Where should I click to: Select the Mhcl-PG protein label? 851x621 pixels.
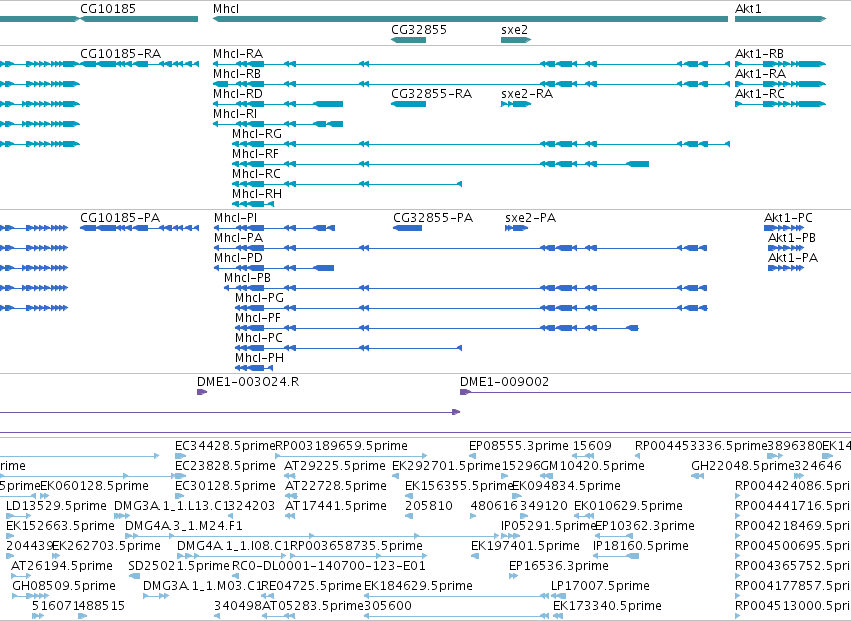pyautogui.click(x=259, y=298)
